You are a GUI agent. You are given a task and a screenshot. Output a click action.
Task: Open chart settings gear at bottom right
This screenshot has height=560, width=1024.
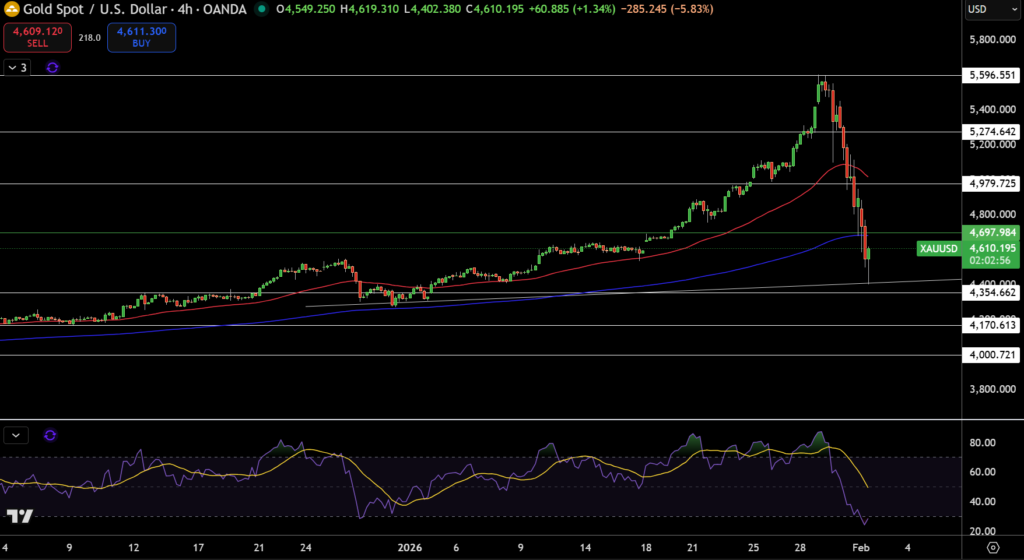[992, 547]
